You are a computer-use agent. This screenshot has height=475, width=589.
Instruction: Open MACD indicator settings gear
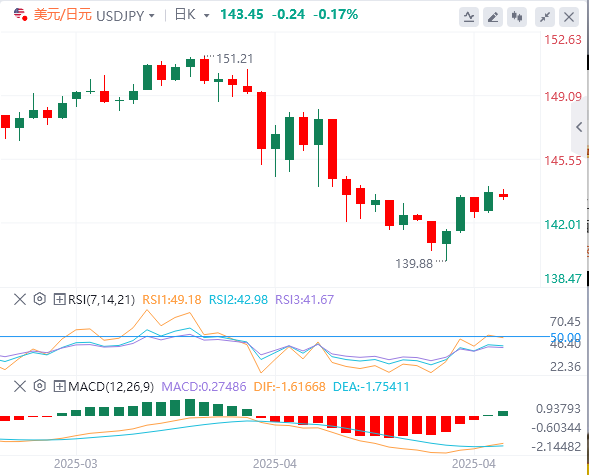(39, 386)
